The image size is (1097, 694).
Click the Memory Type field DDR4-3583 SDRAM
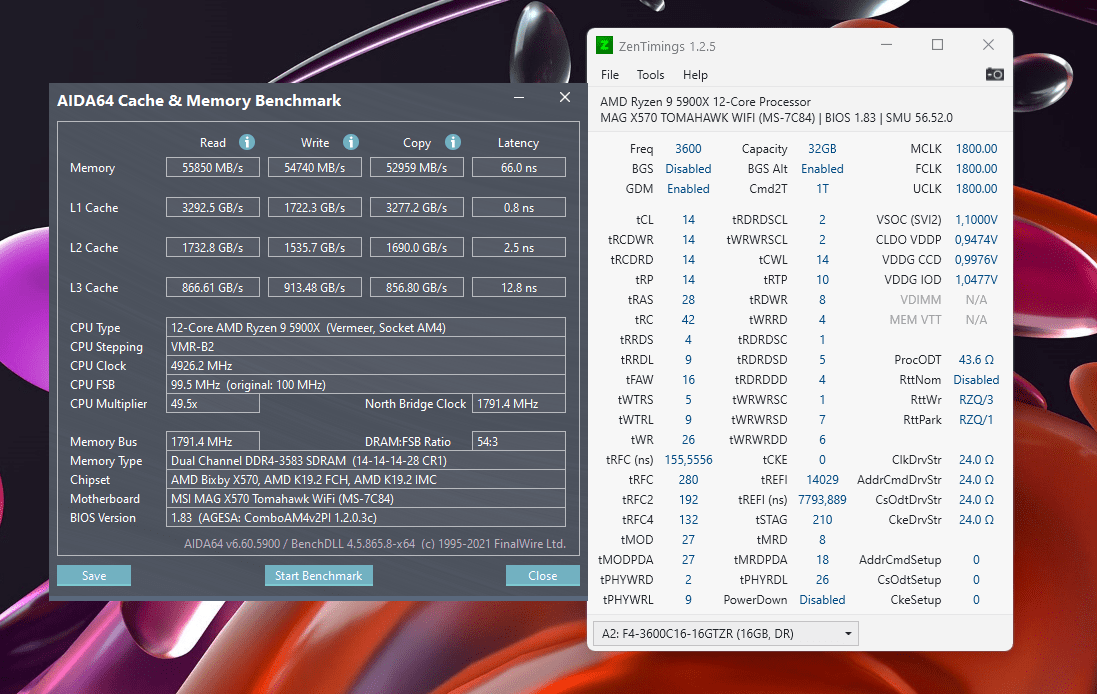point(366,460)
